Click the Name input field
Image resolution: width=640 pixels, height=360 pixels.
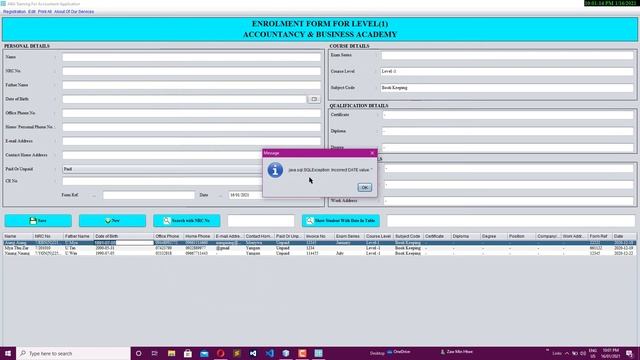[191, 57]
